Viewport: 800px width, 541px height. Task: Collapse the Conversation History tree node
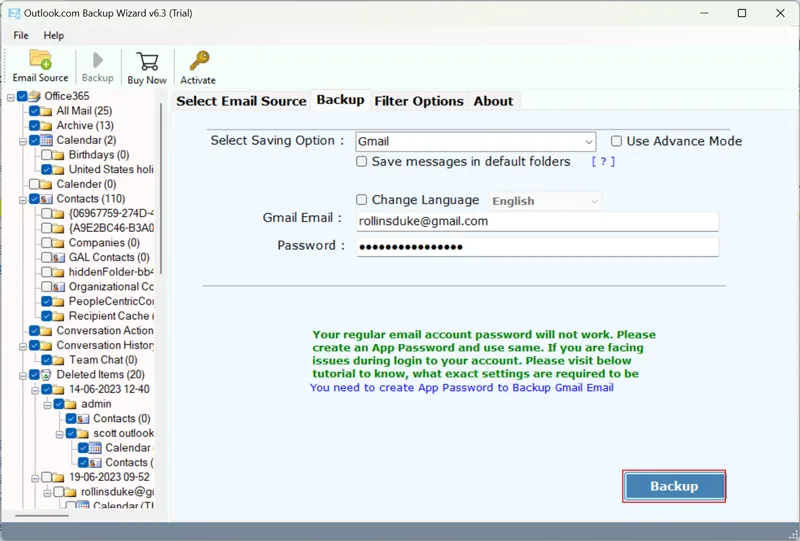click(x=23, y=346)
